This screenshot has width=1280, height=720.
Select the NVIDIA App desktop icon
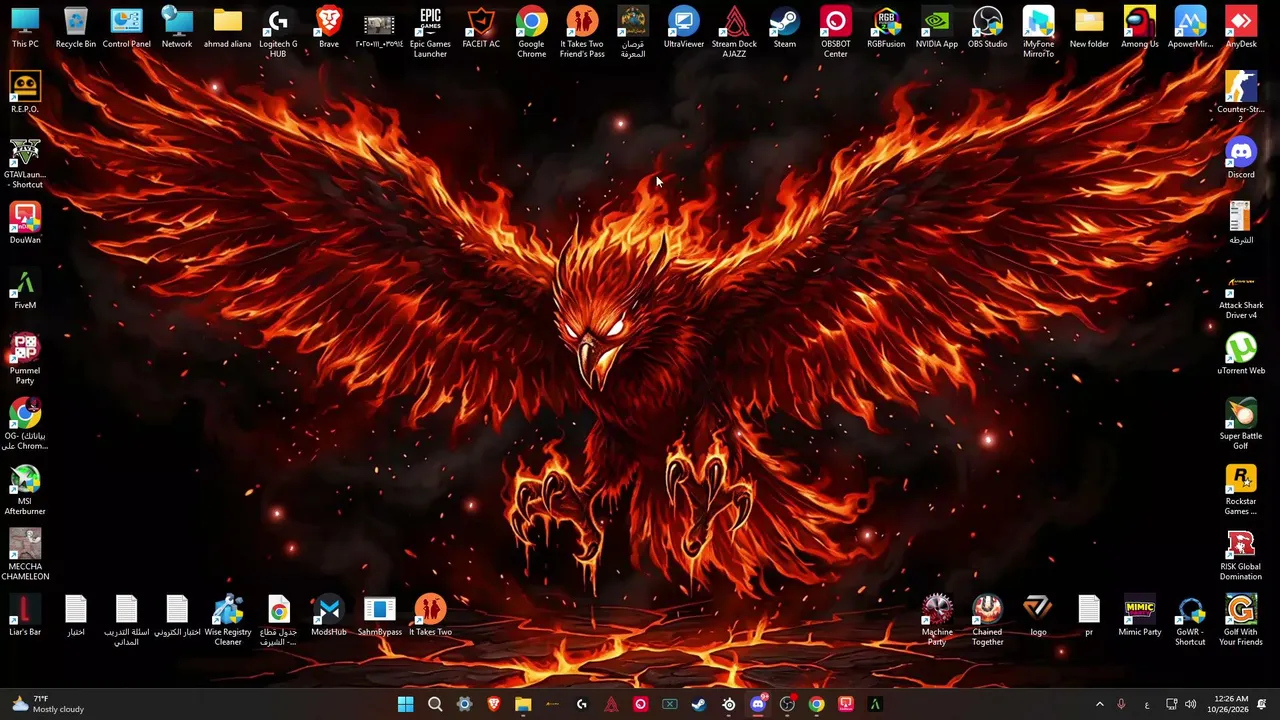[937, 28]
